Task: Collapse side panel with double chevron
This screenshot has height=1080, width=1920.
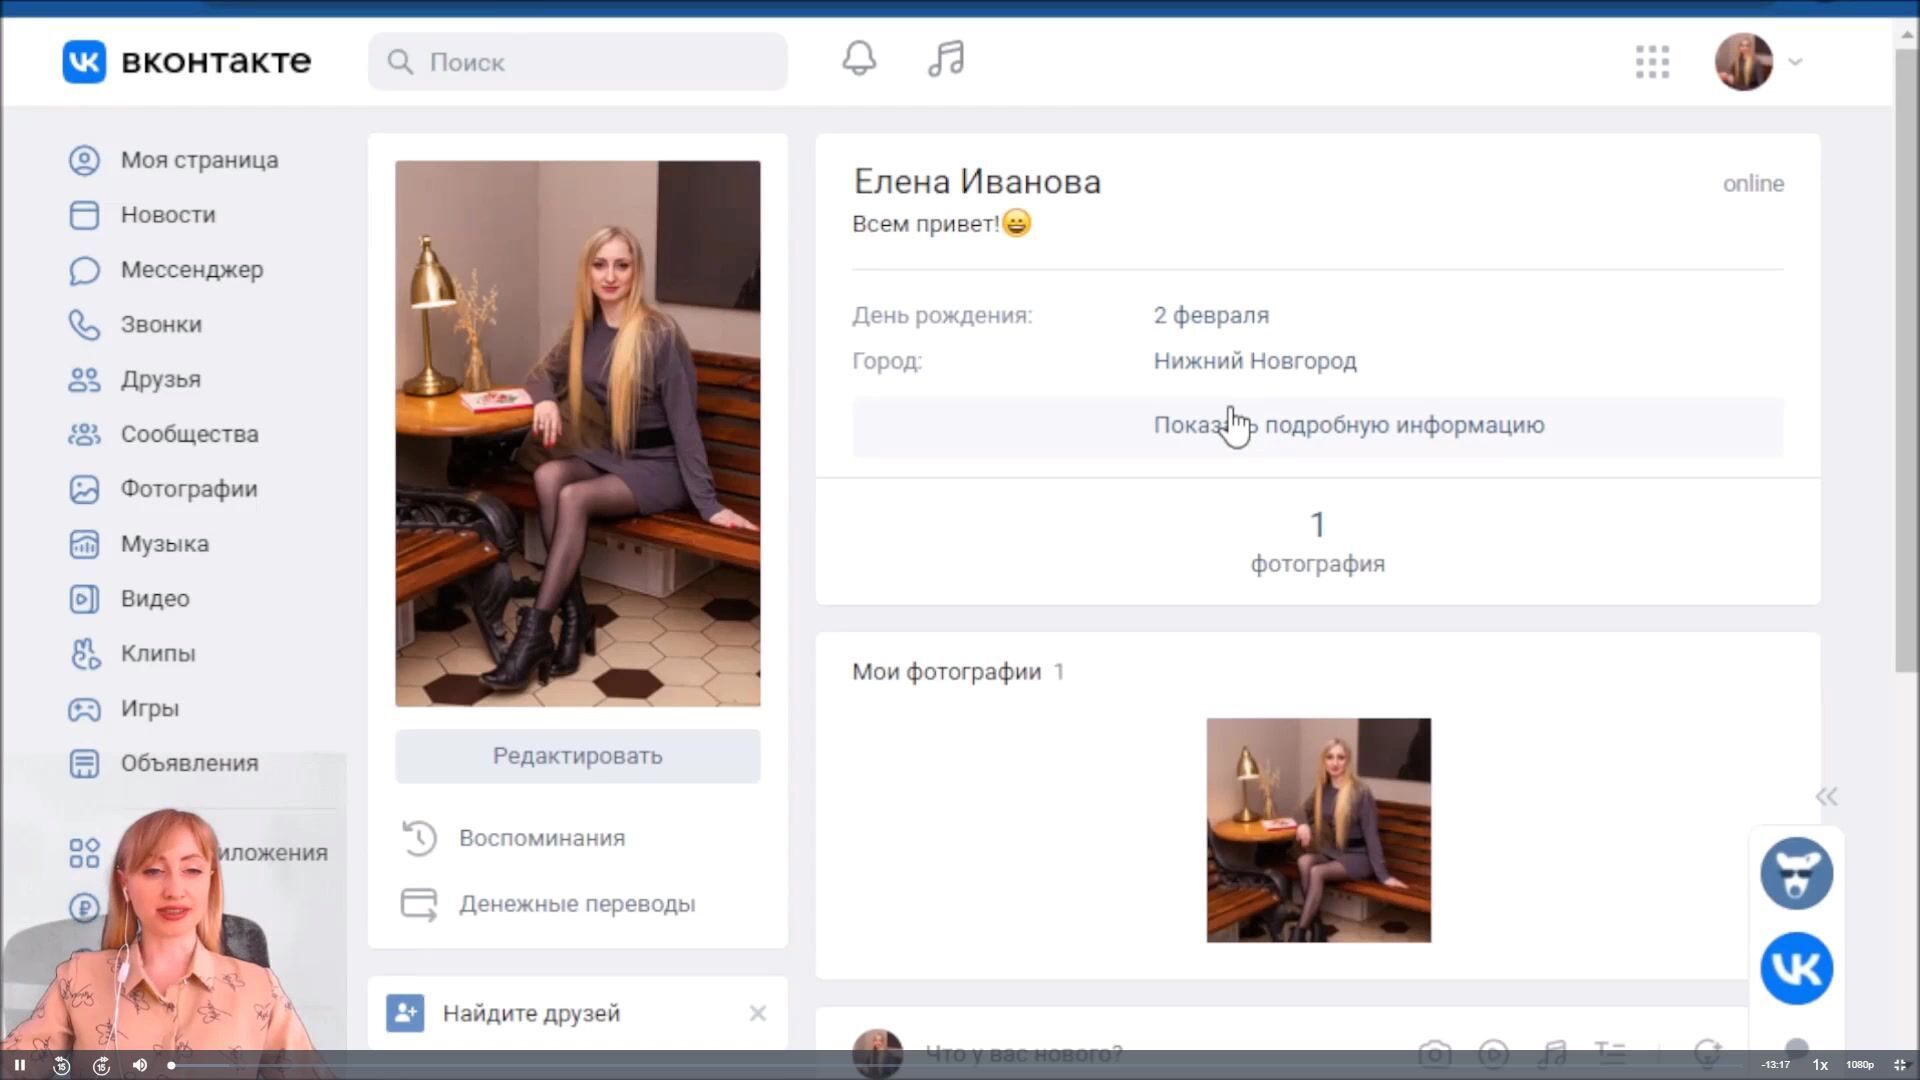Action: [x=1826, y=797]
